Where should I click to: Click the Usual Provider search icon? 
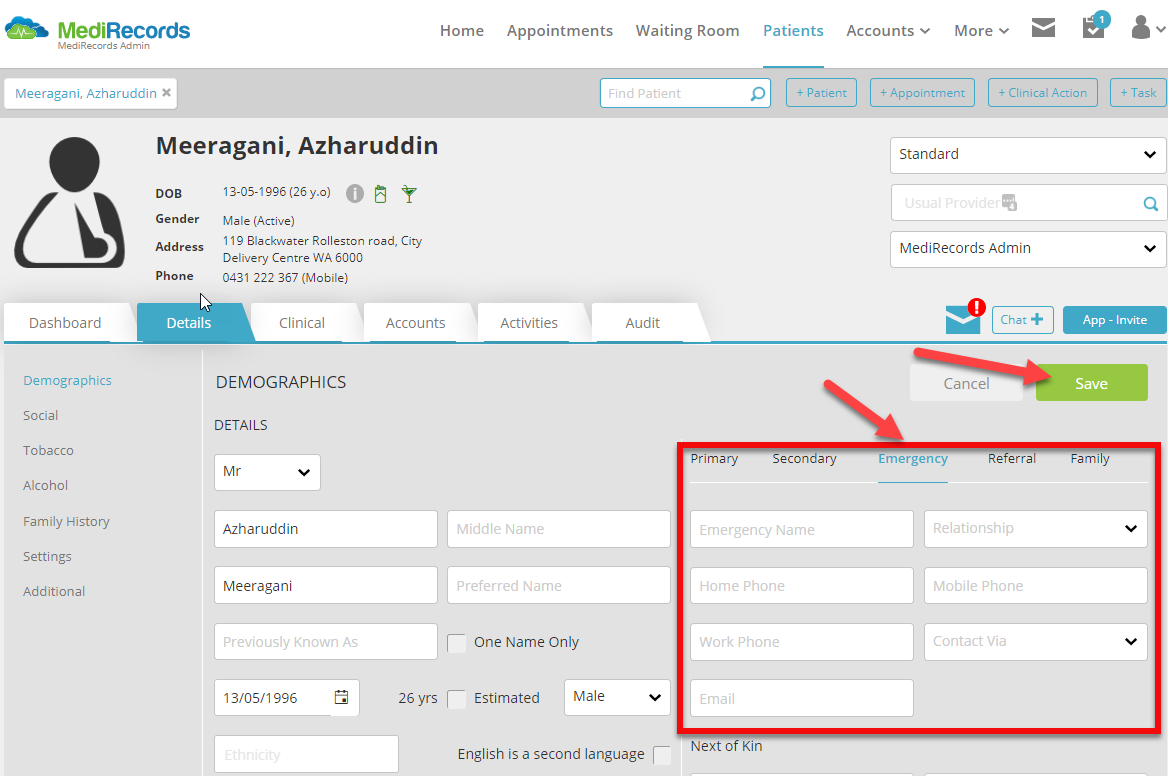coord(1150,203)
